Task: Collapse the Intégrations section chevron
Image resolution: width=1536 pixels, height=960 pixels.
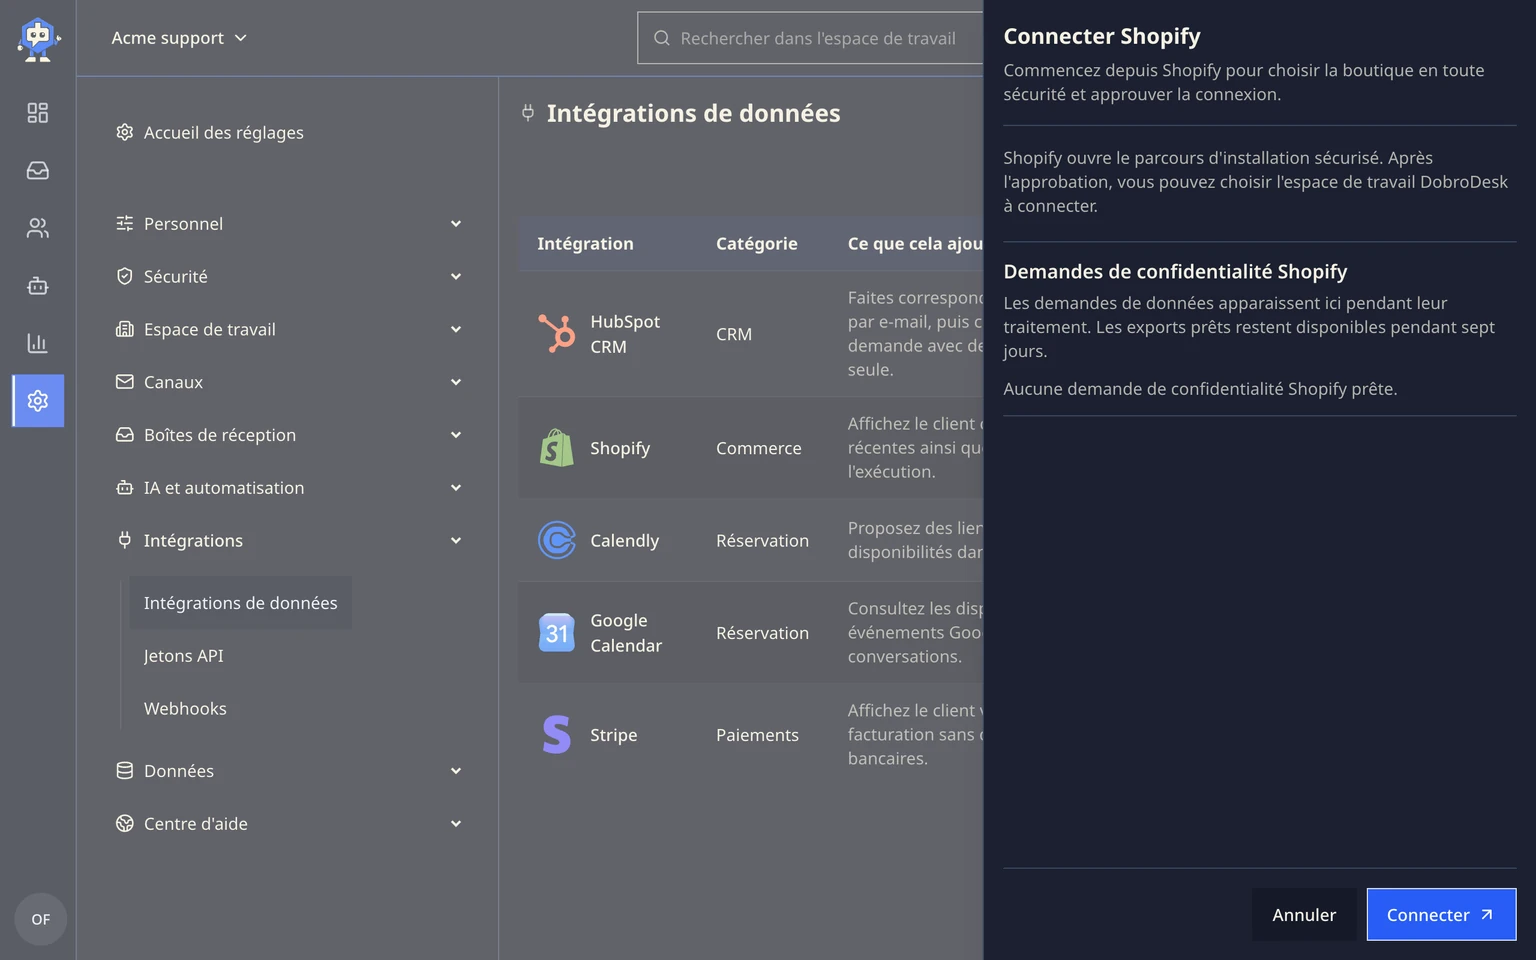Action: point(456,541)
